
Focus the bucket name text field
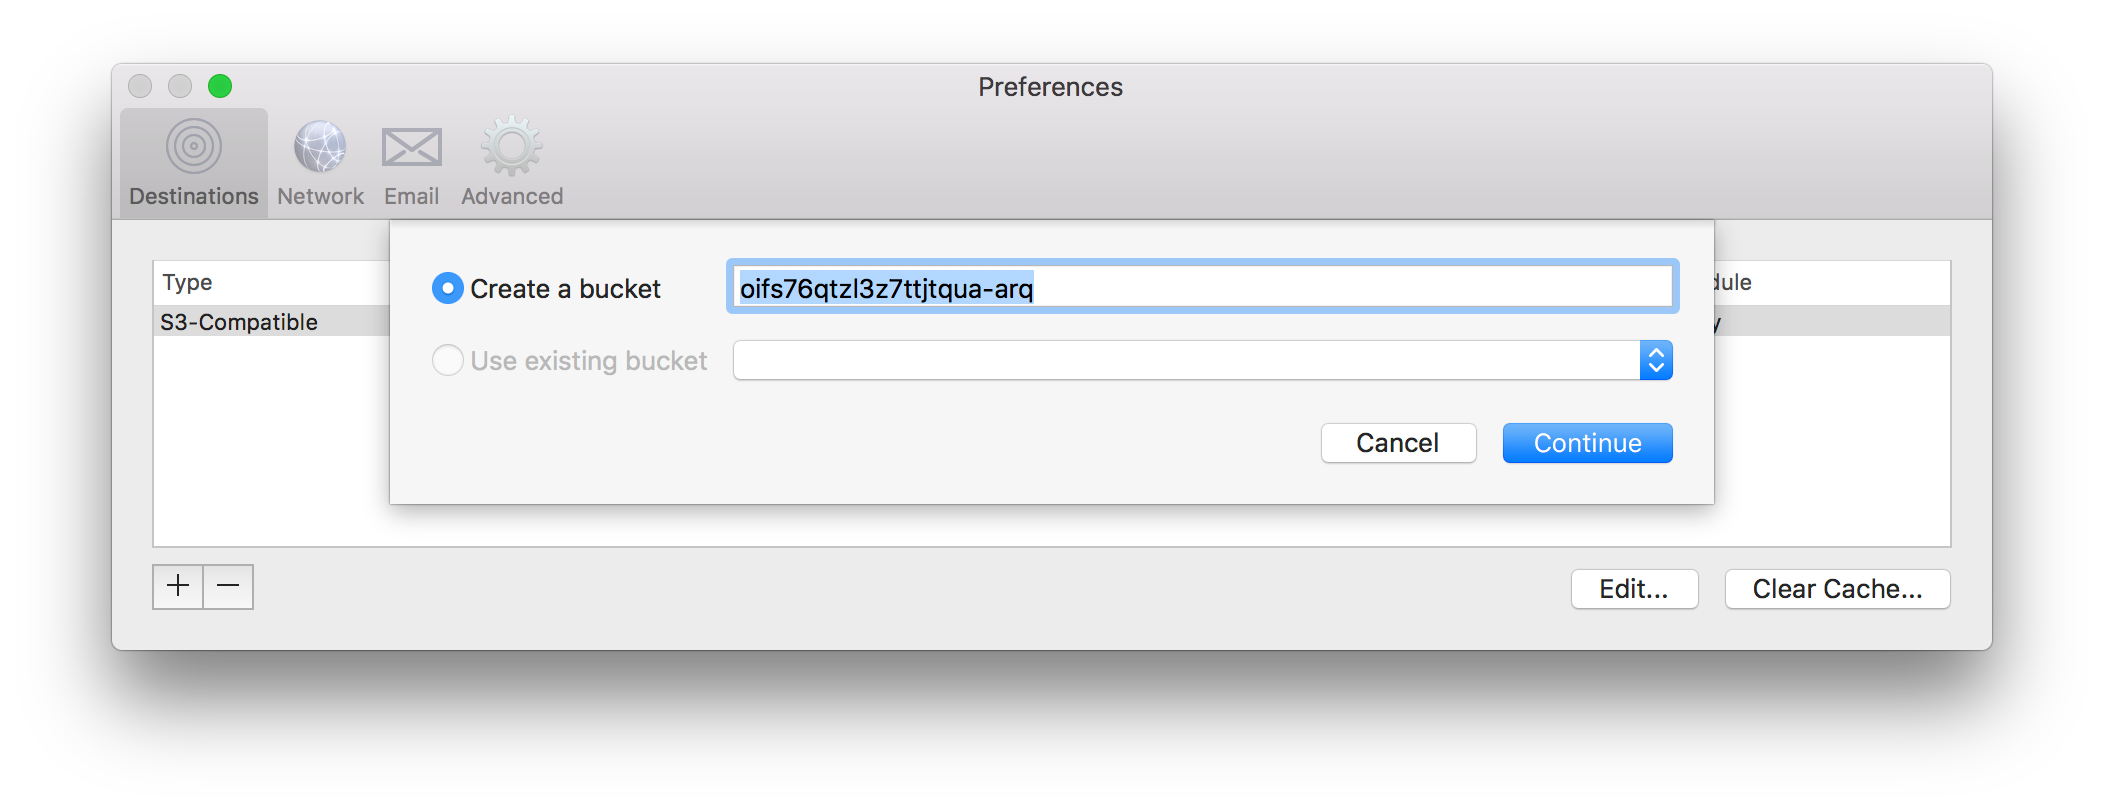[x=1202, y=287]
